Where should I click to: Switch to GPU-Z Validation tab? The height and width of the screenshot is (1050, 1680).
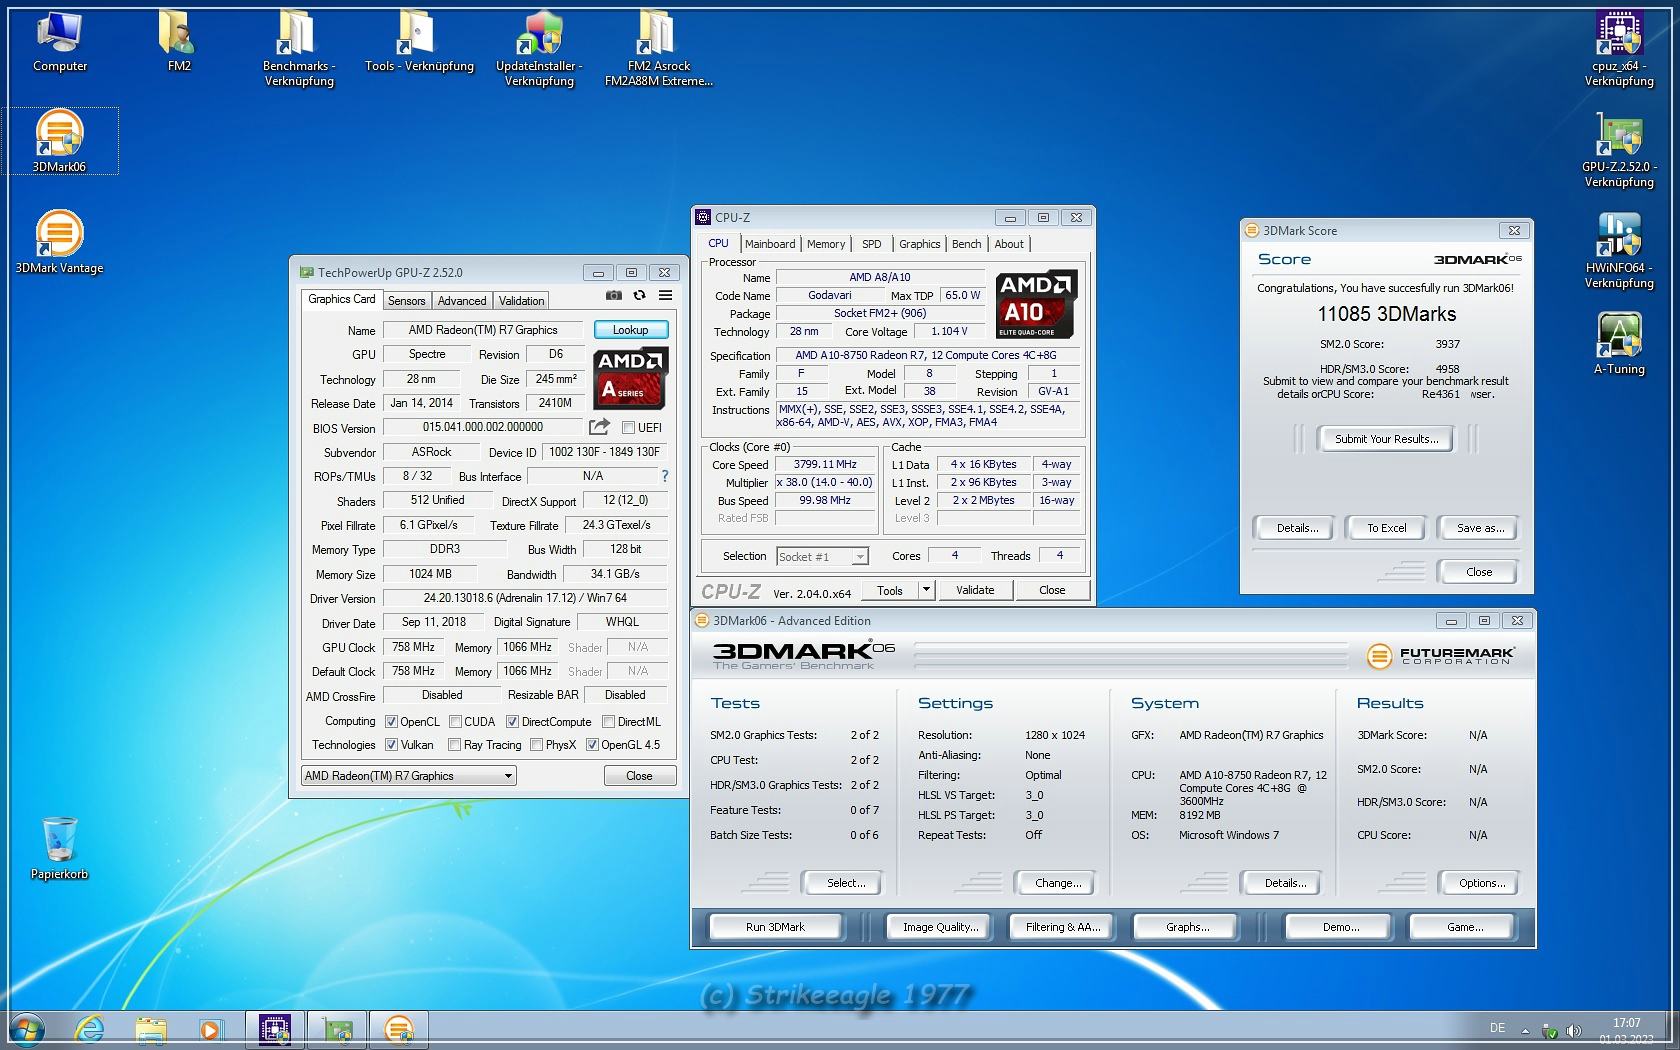(x=521, y=300)
